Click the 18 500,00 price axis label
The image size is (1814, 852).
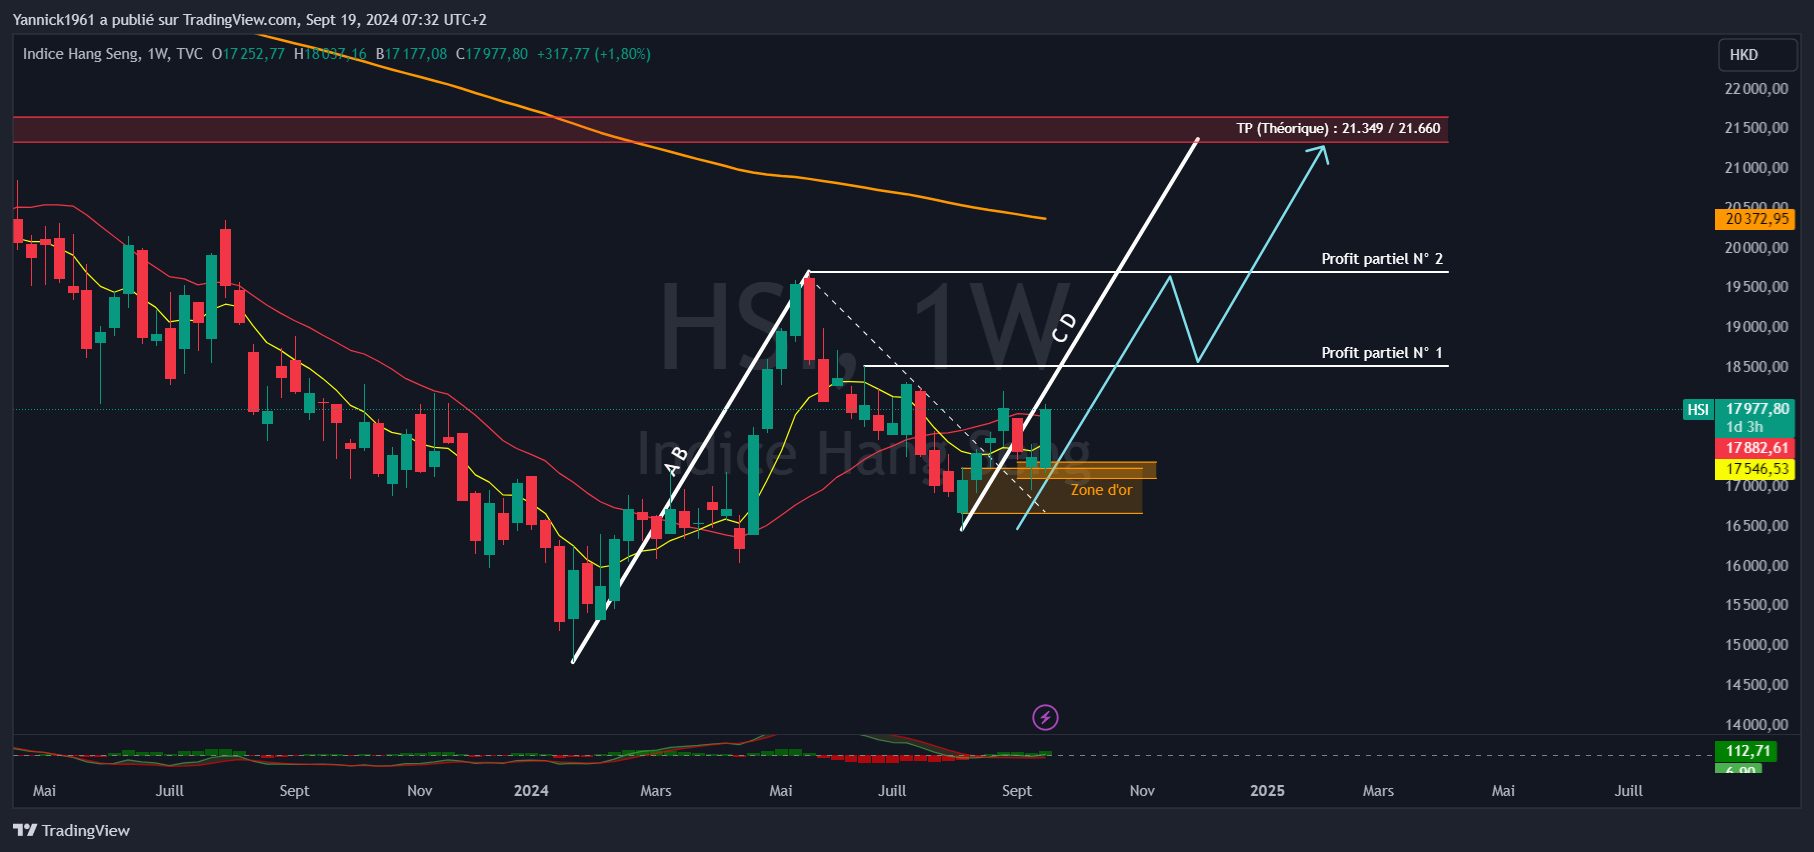(1756, 367)
